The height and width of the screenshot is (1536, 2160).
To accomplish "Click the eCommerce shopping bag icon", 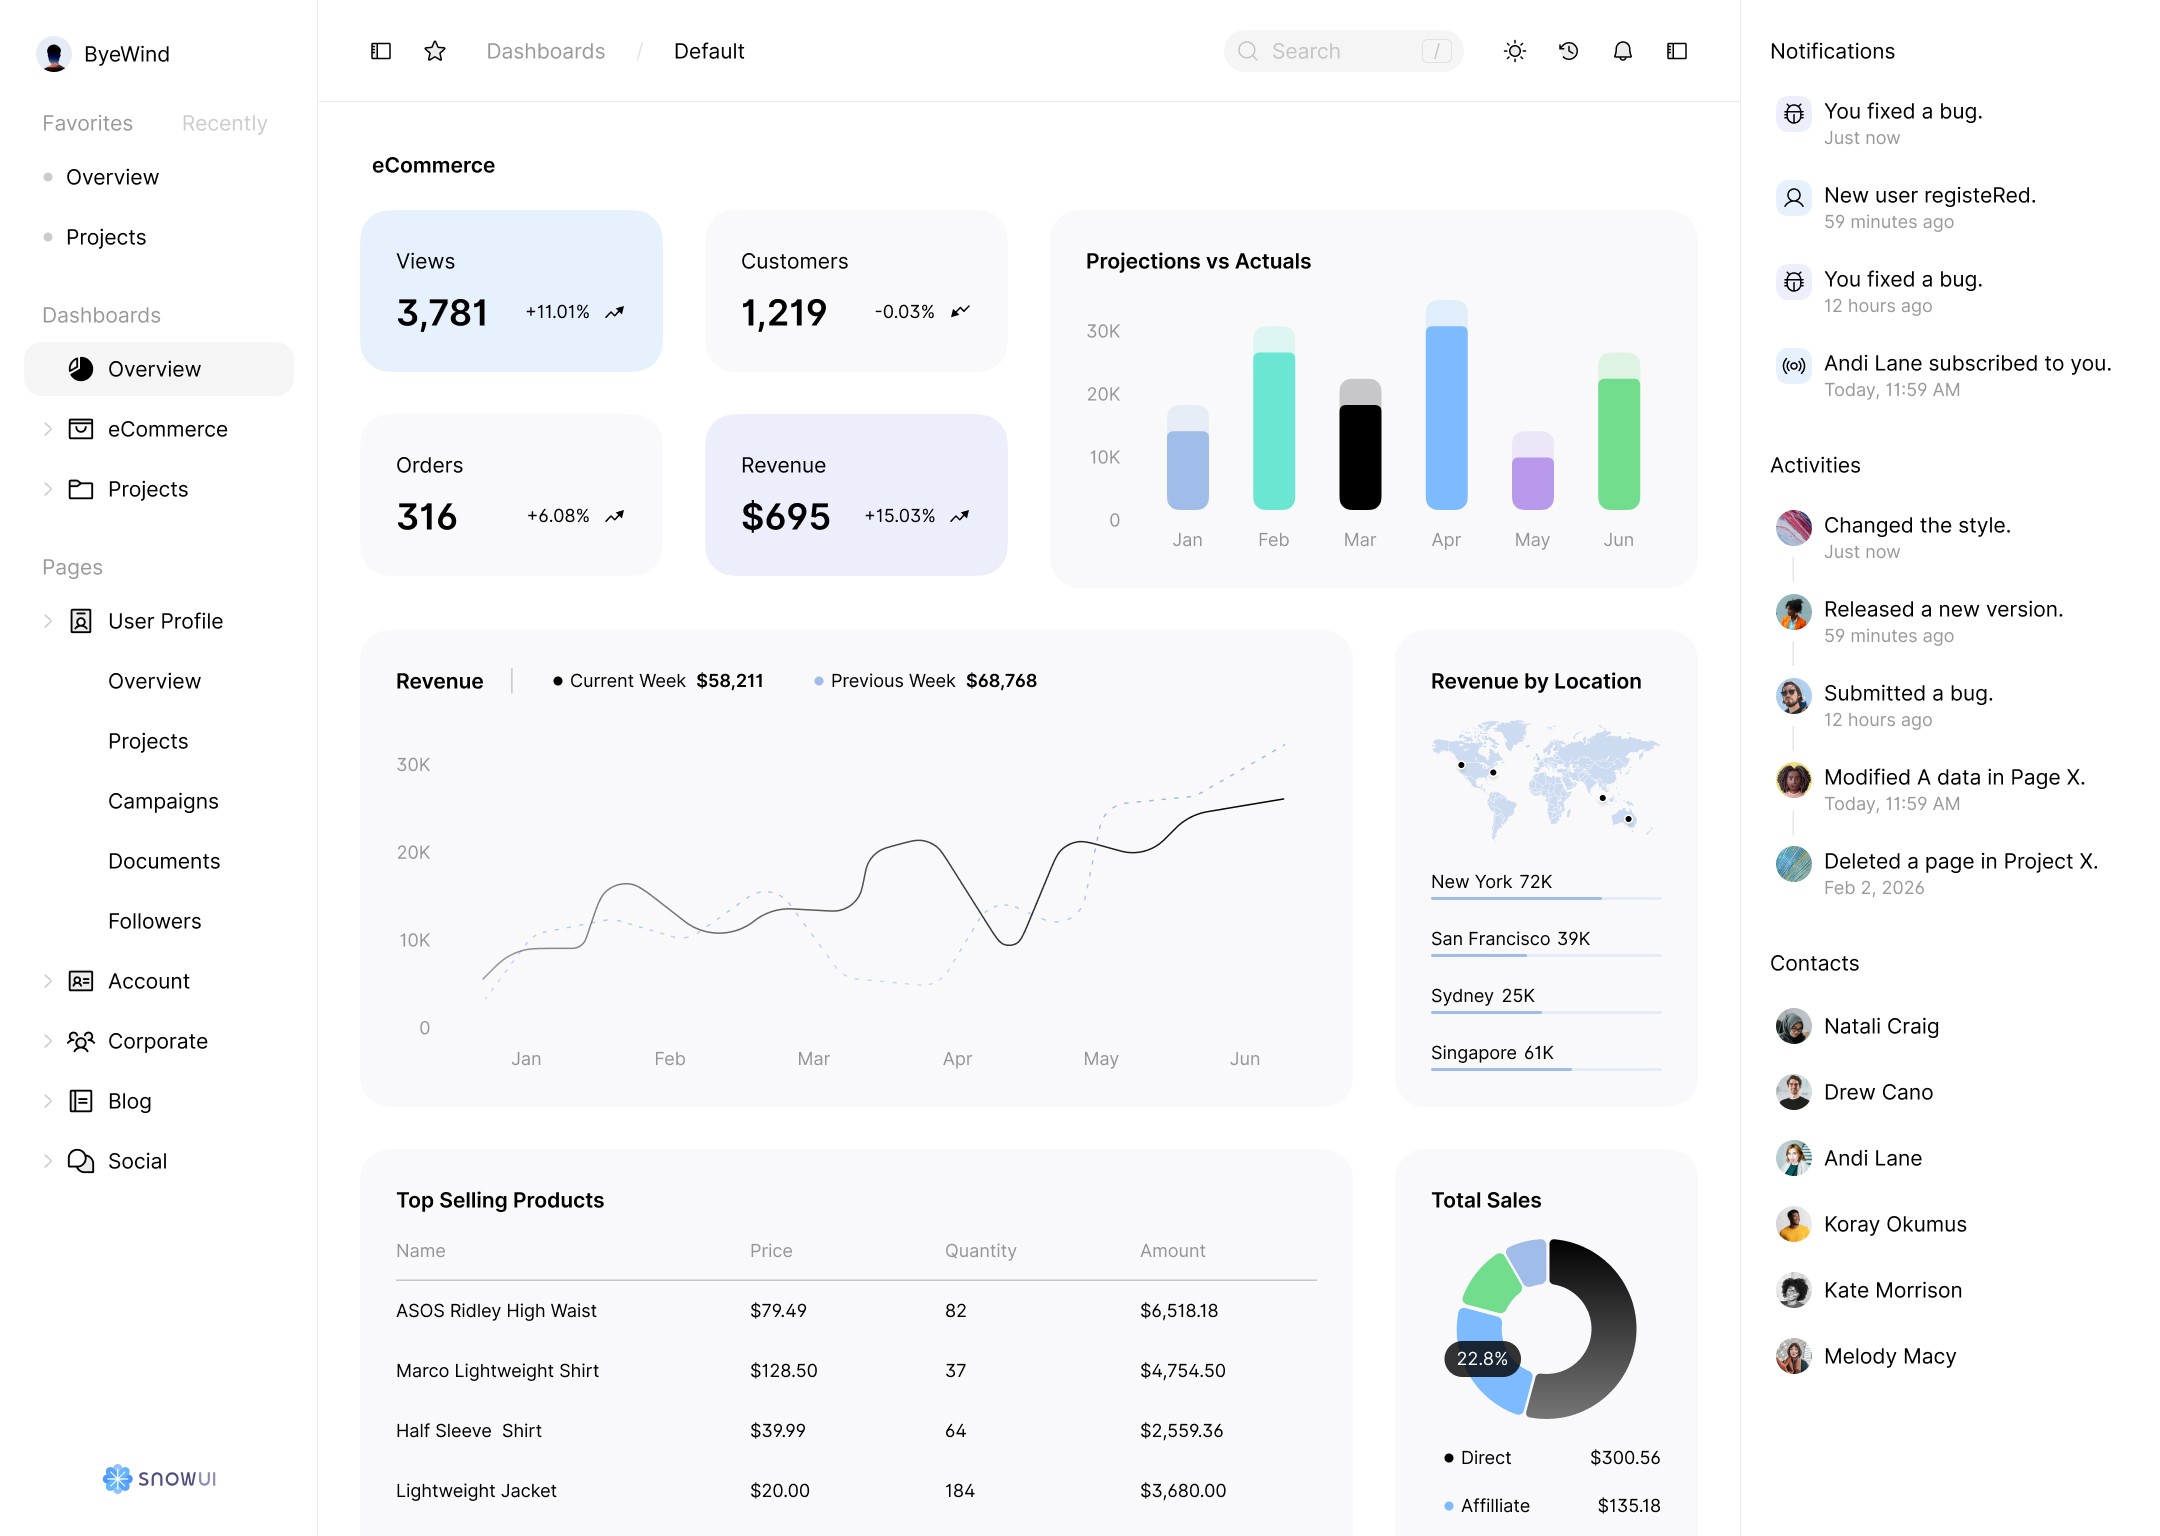I will click(80, 429).
